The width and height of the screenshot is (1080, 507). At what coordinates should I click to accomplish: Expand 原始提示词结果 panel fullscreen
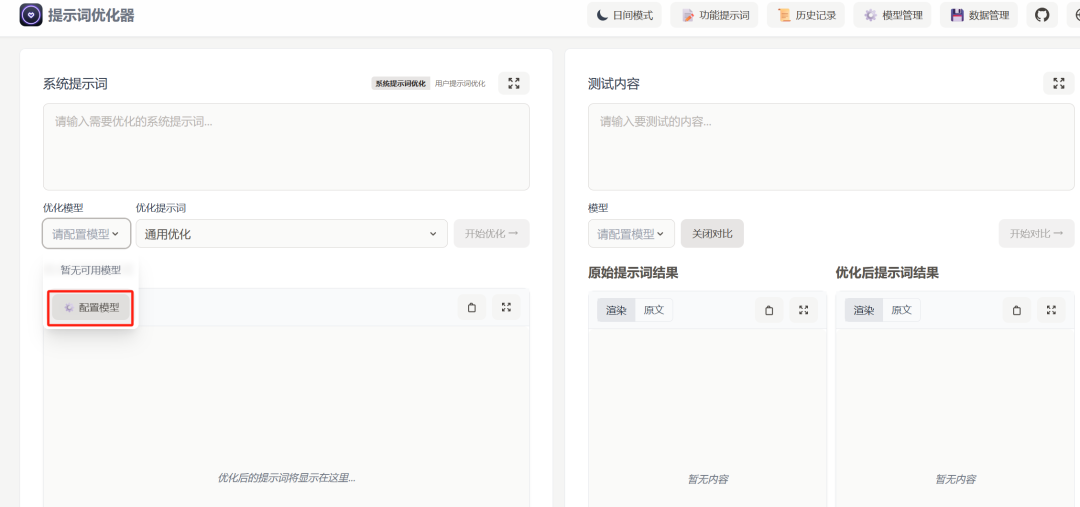point(804,310)
